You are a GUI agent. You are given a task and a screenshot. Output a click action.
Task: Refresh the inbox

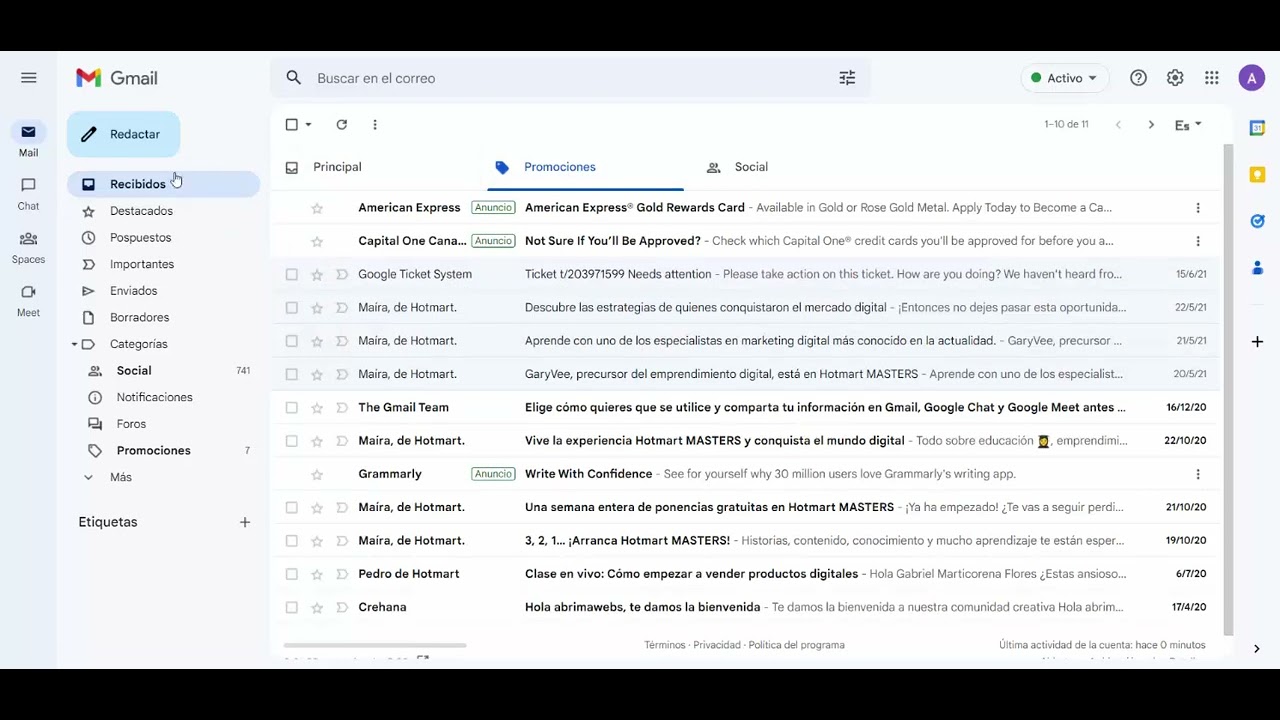(342, 125)
